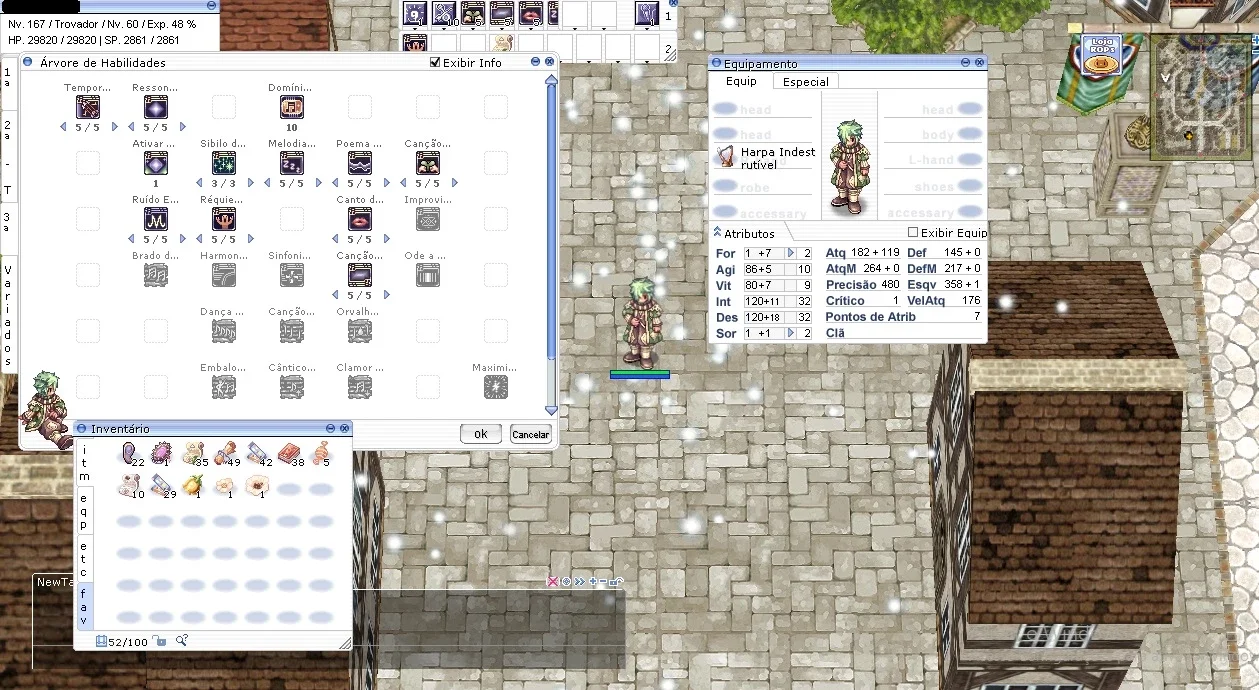
Task: Confirm skills with the ok button
Action: pos(481,434)
